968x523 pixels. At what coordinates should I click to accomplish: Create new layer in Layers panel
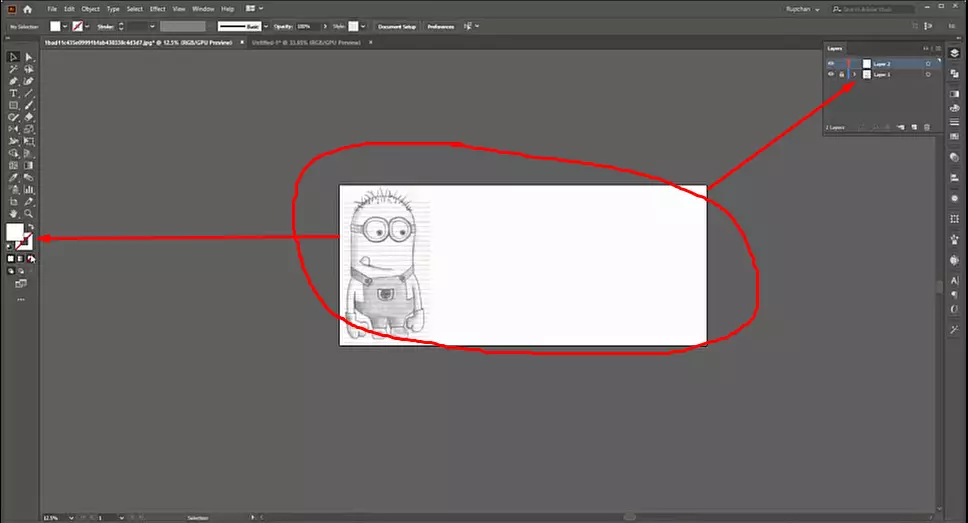click(914, 127)
